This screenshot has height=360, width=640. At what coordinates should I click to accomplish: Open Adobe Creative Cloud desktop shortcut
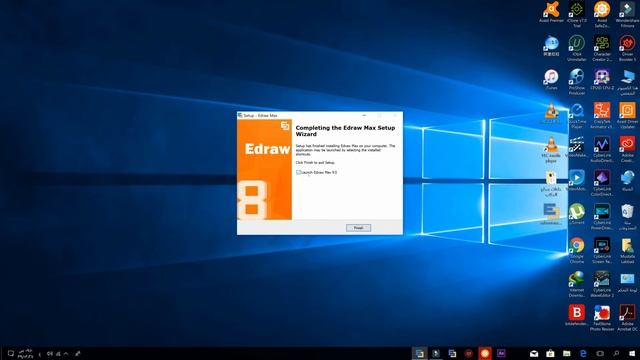tap(627, 149)
